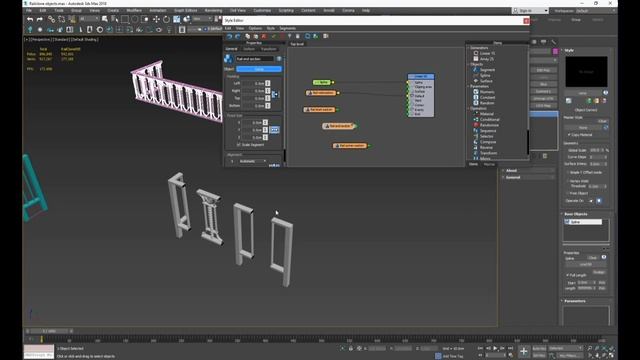Viewport: 640px width, 360px height.
Task: Select the Linear 1S generator node header
Action: point(420,76)
